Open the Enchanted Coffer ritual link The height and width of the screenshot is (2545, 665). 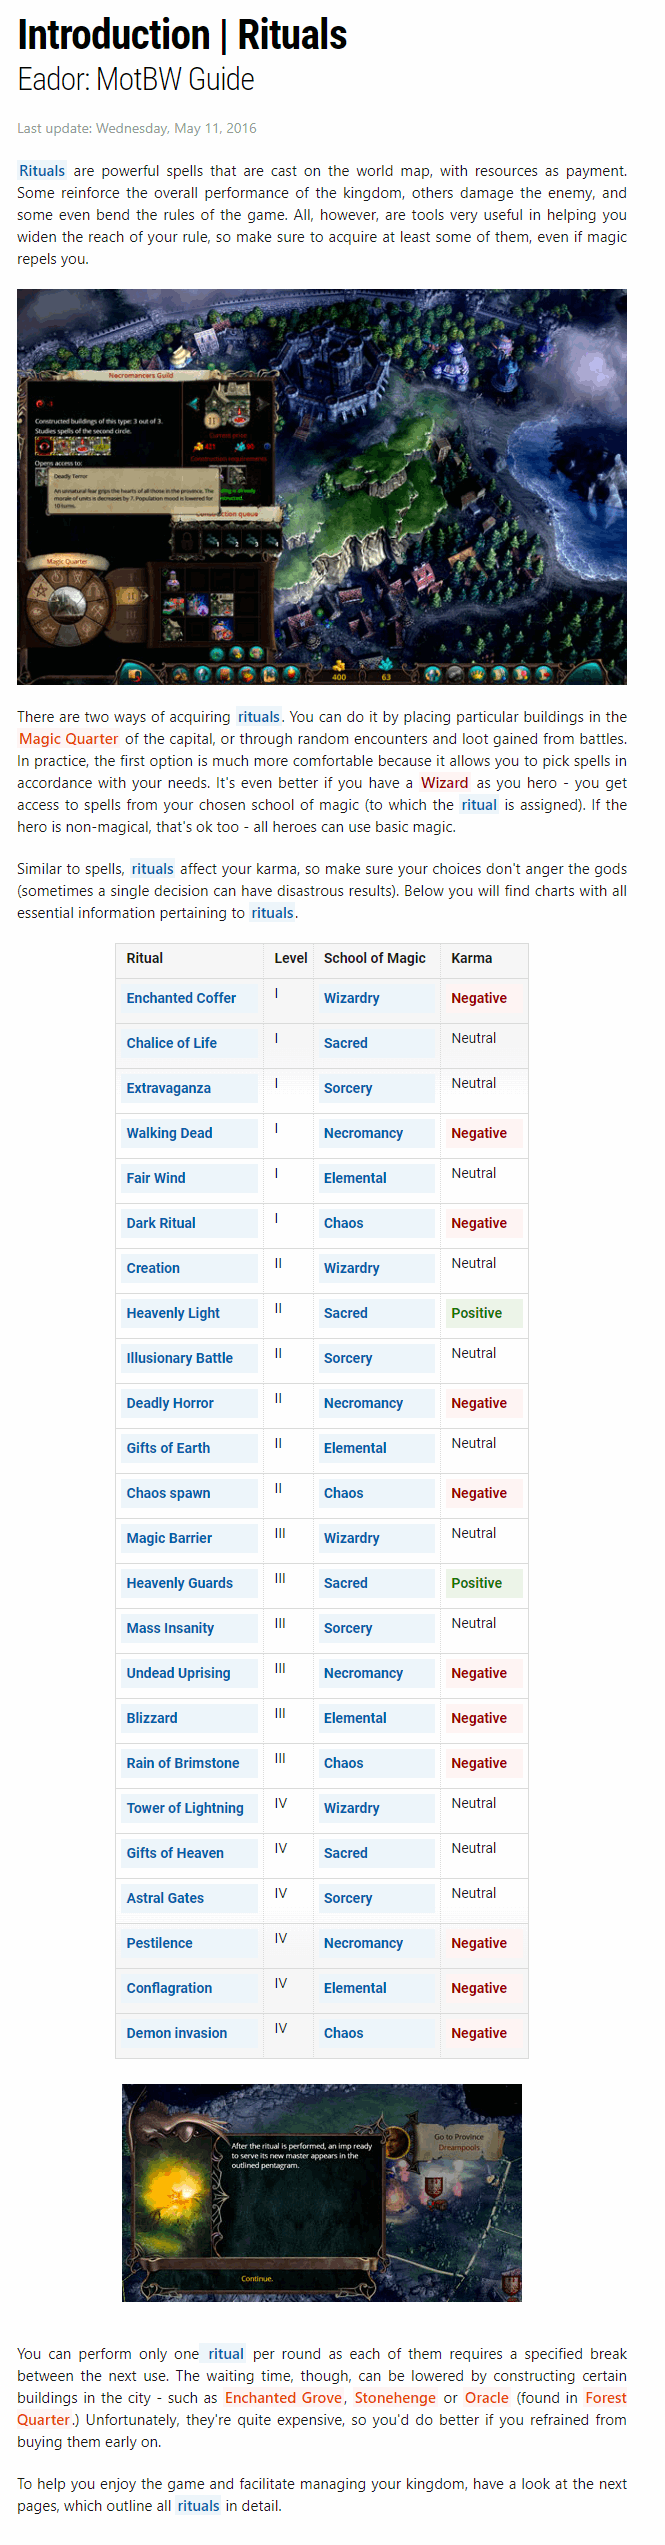click(181, 998)
